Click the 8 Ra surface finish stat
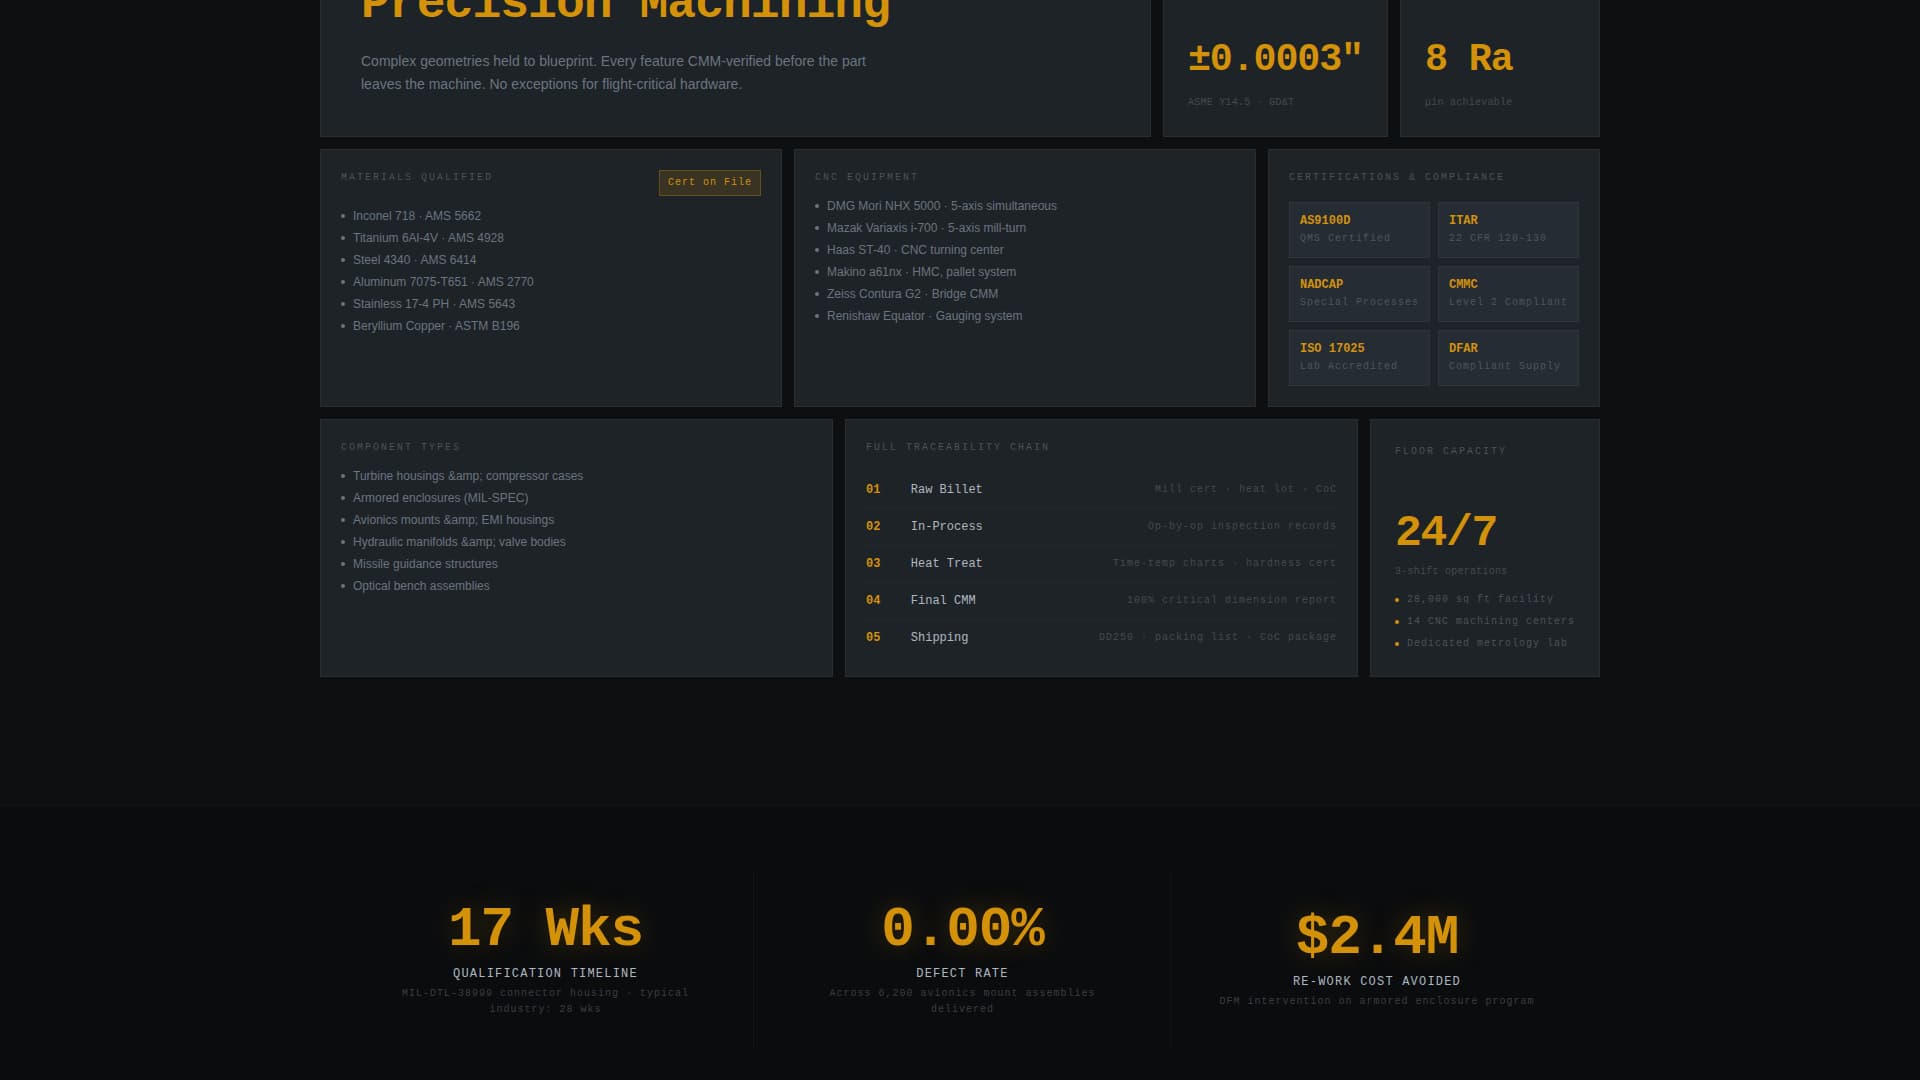 (1468, 59)
